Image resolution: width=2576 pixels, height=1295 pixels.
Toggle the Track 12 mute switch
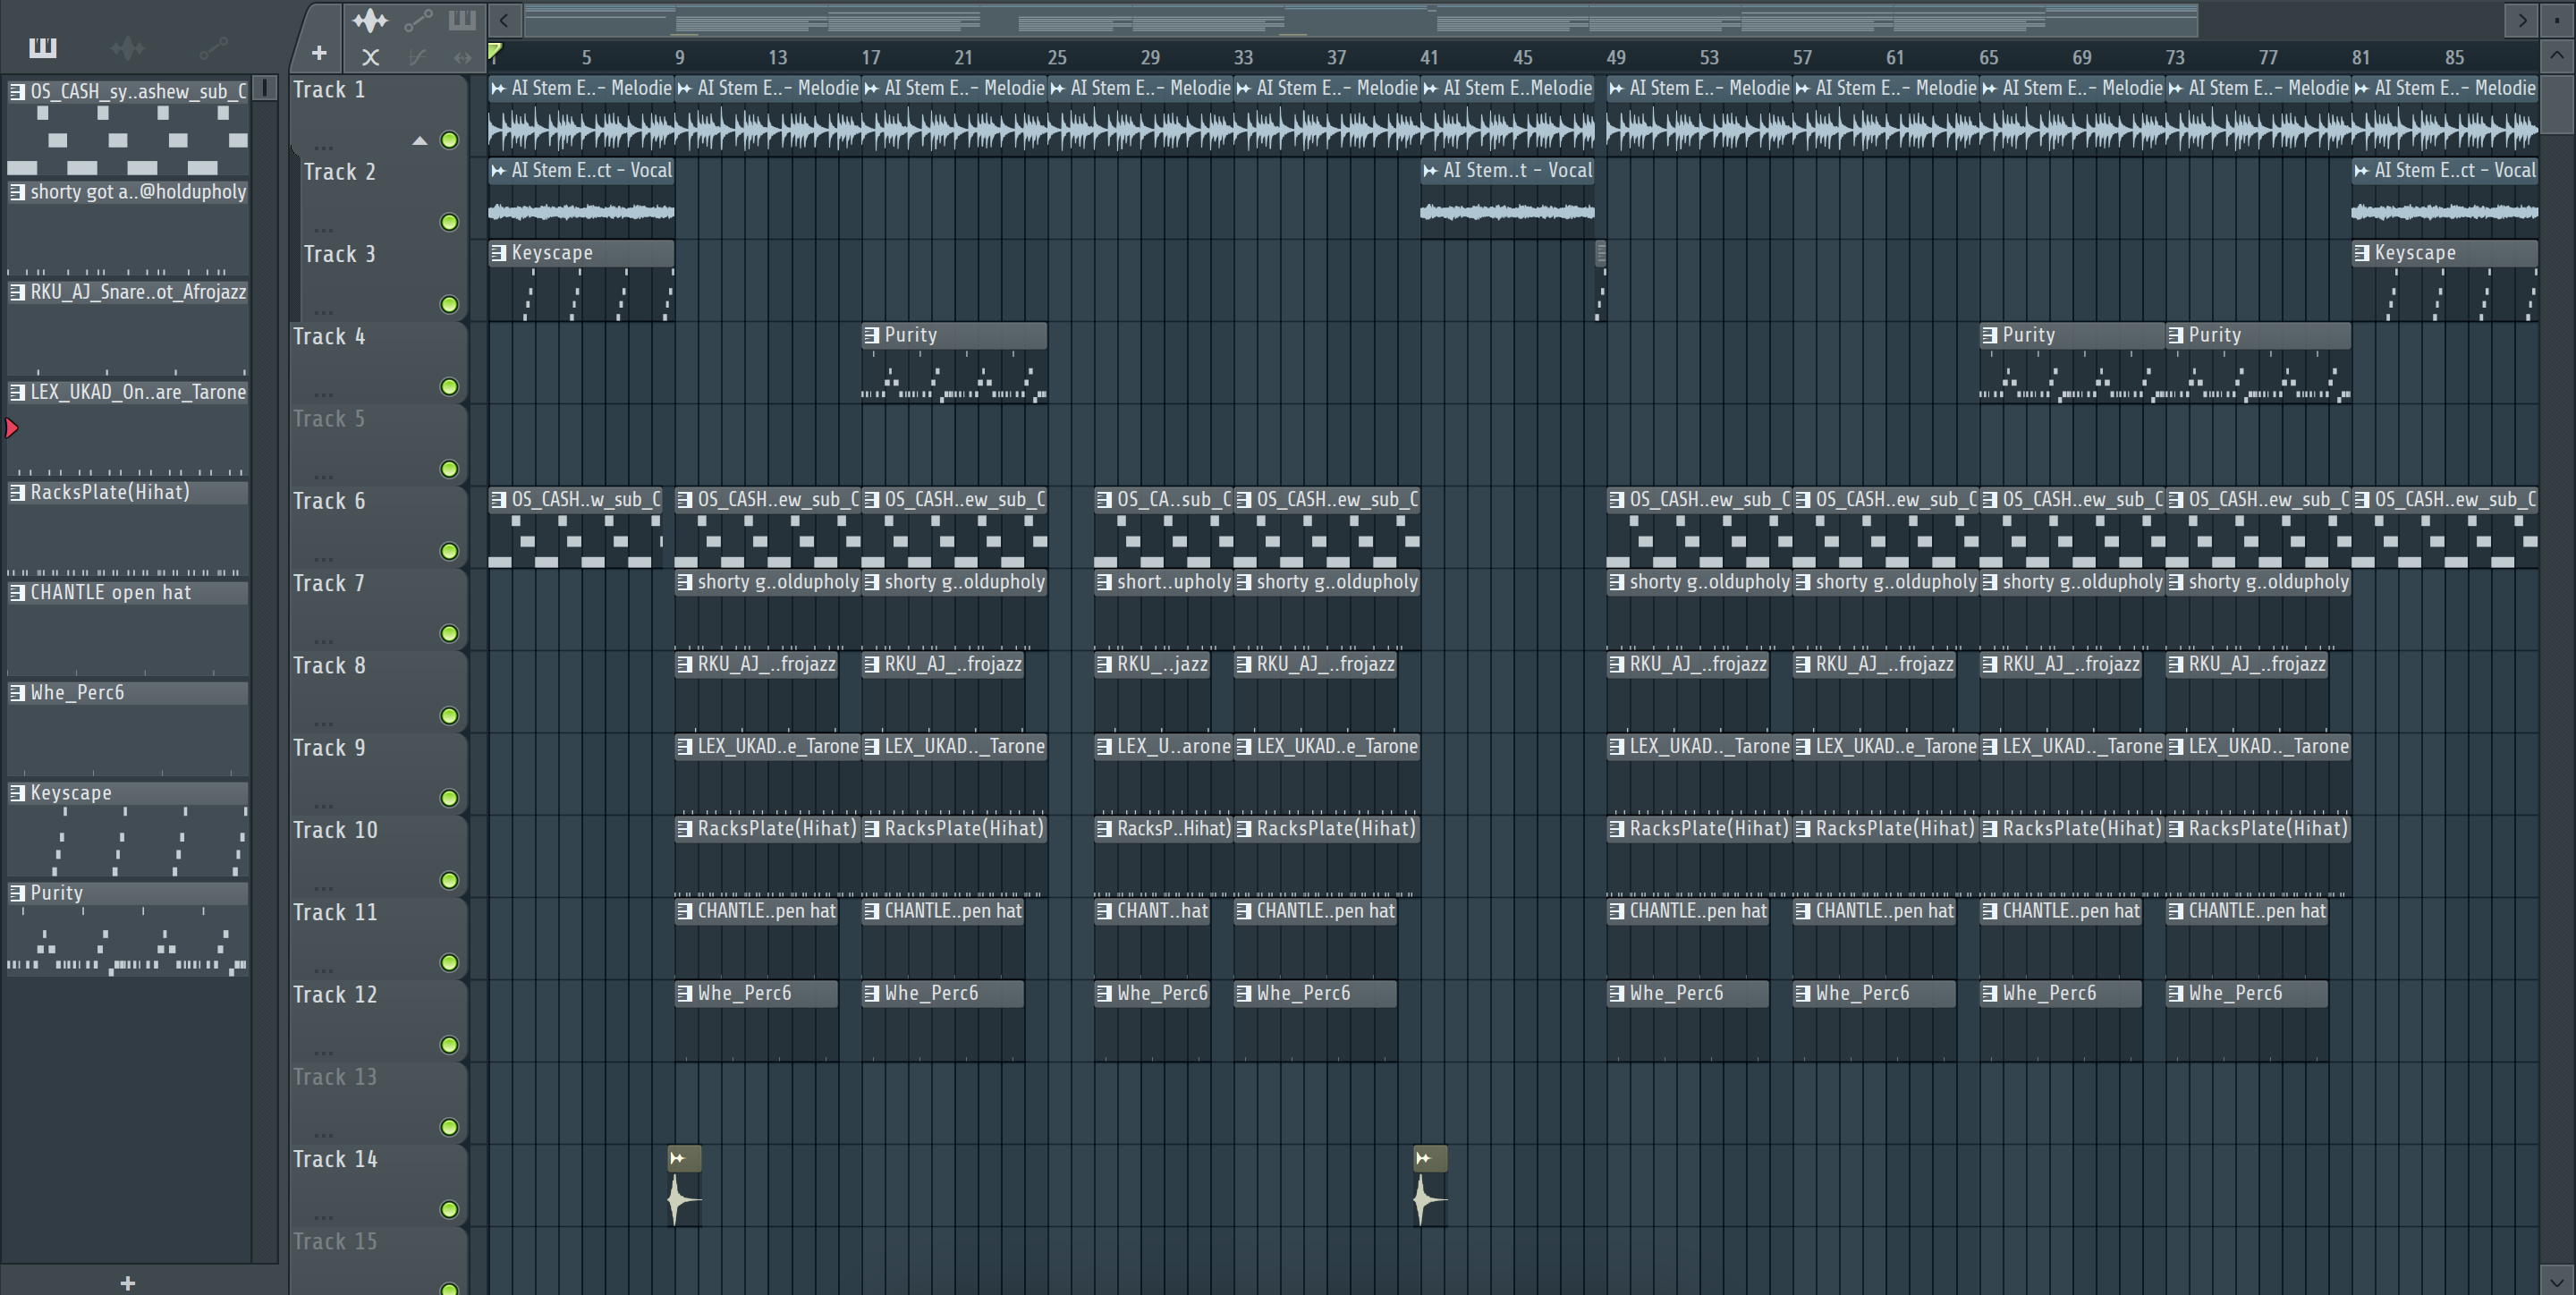coord(450,1045)
